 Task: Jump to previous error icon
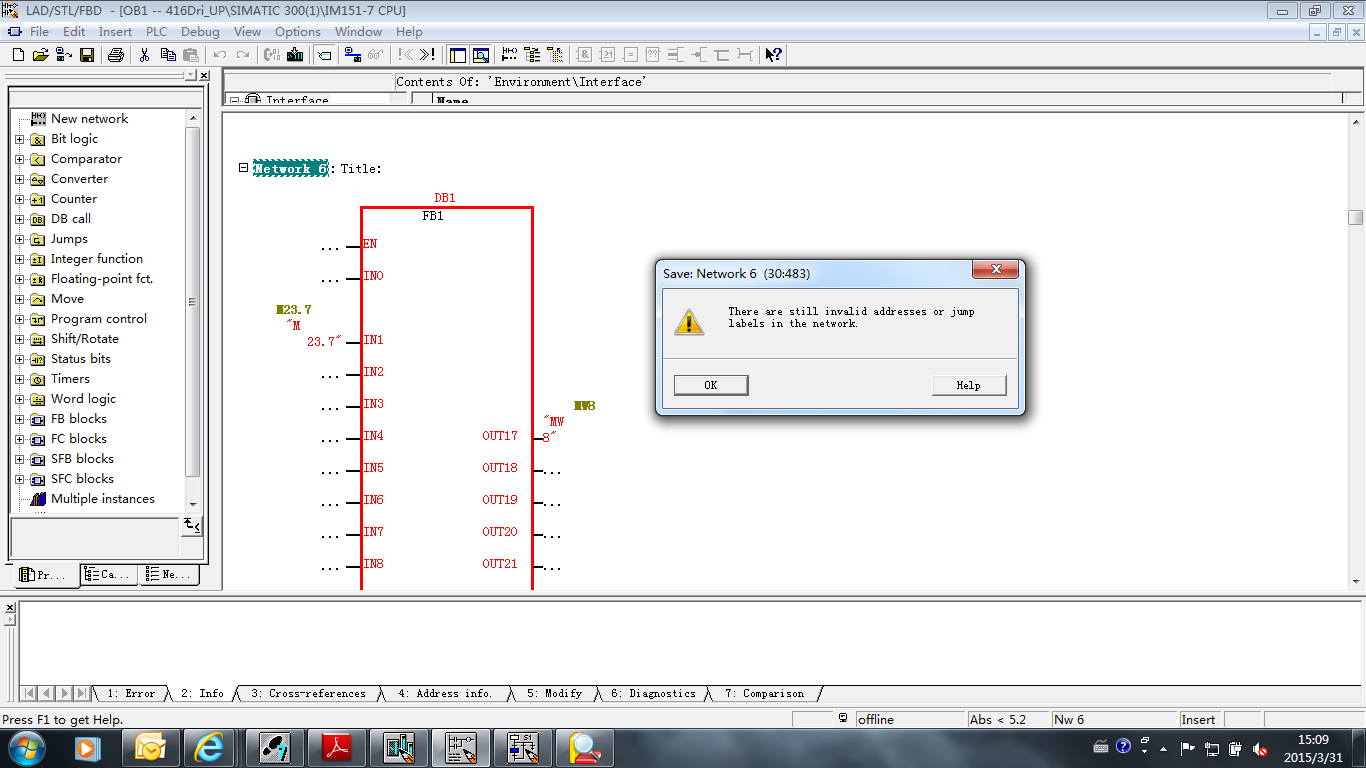pos(405,55)
